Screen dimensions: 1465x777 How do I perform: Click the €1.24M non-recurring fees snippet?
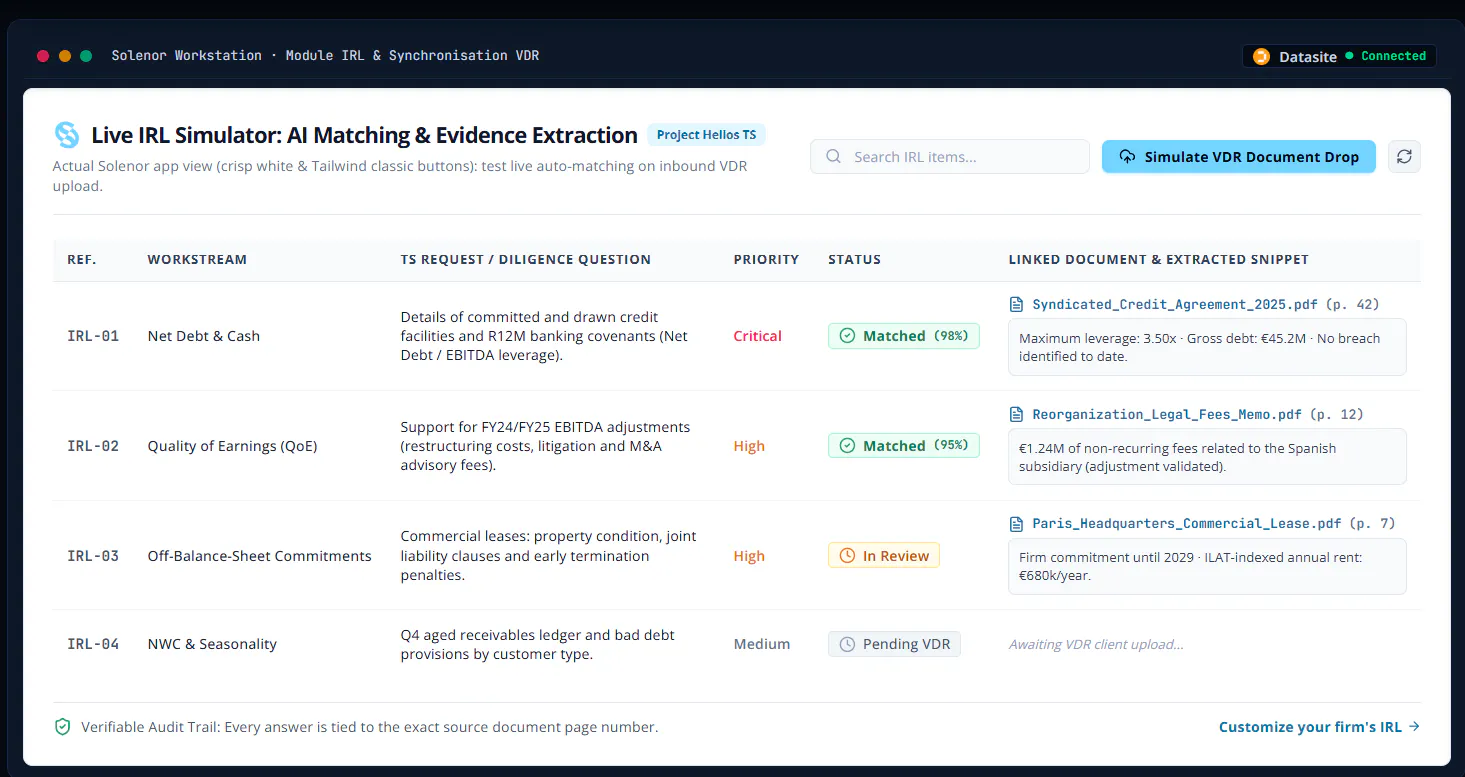pyautogui.click(x=1207, y=457)
